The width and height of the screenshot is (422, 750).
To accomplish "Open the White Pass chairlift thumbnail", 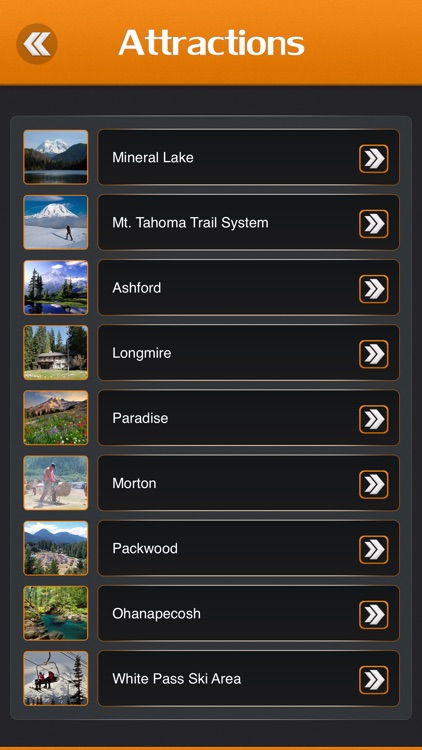I will [x=56, y=678].
